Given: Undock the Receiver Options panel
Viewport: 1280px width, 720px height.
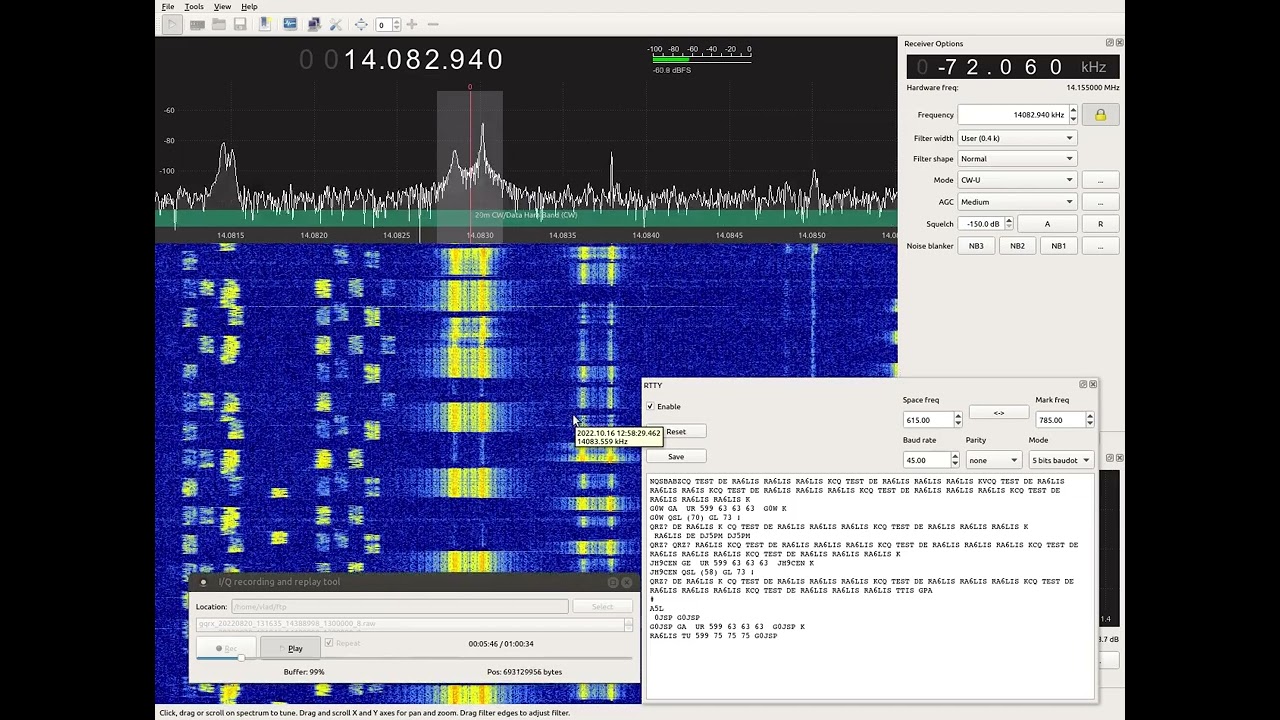Looking at the screenshot, I should [x=1109, y=43].
